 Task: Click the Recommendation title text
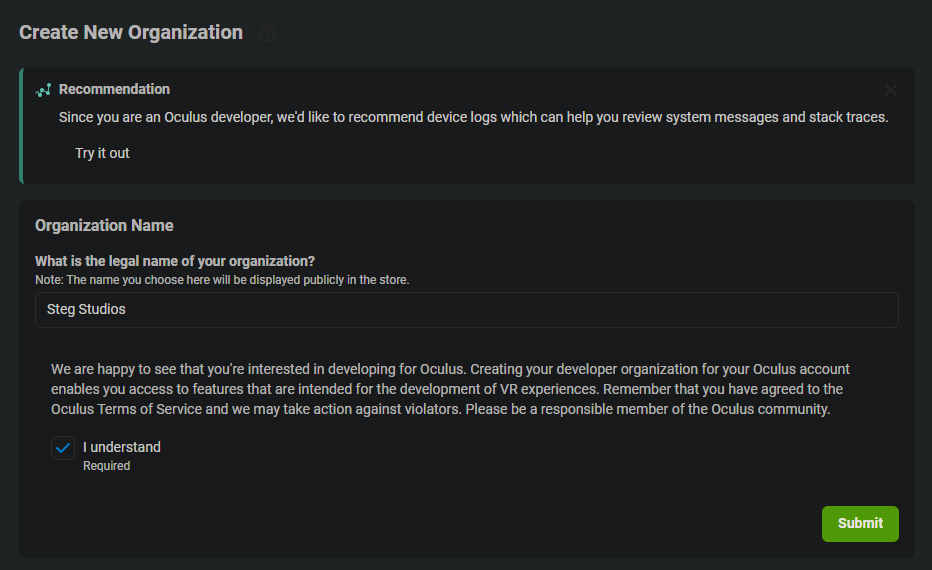point(114,89)
